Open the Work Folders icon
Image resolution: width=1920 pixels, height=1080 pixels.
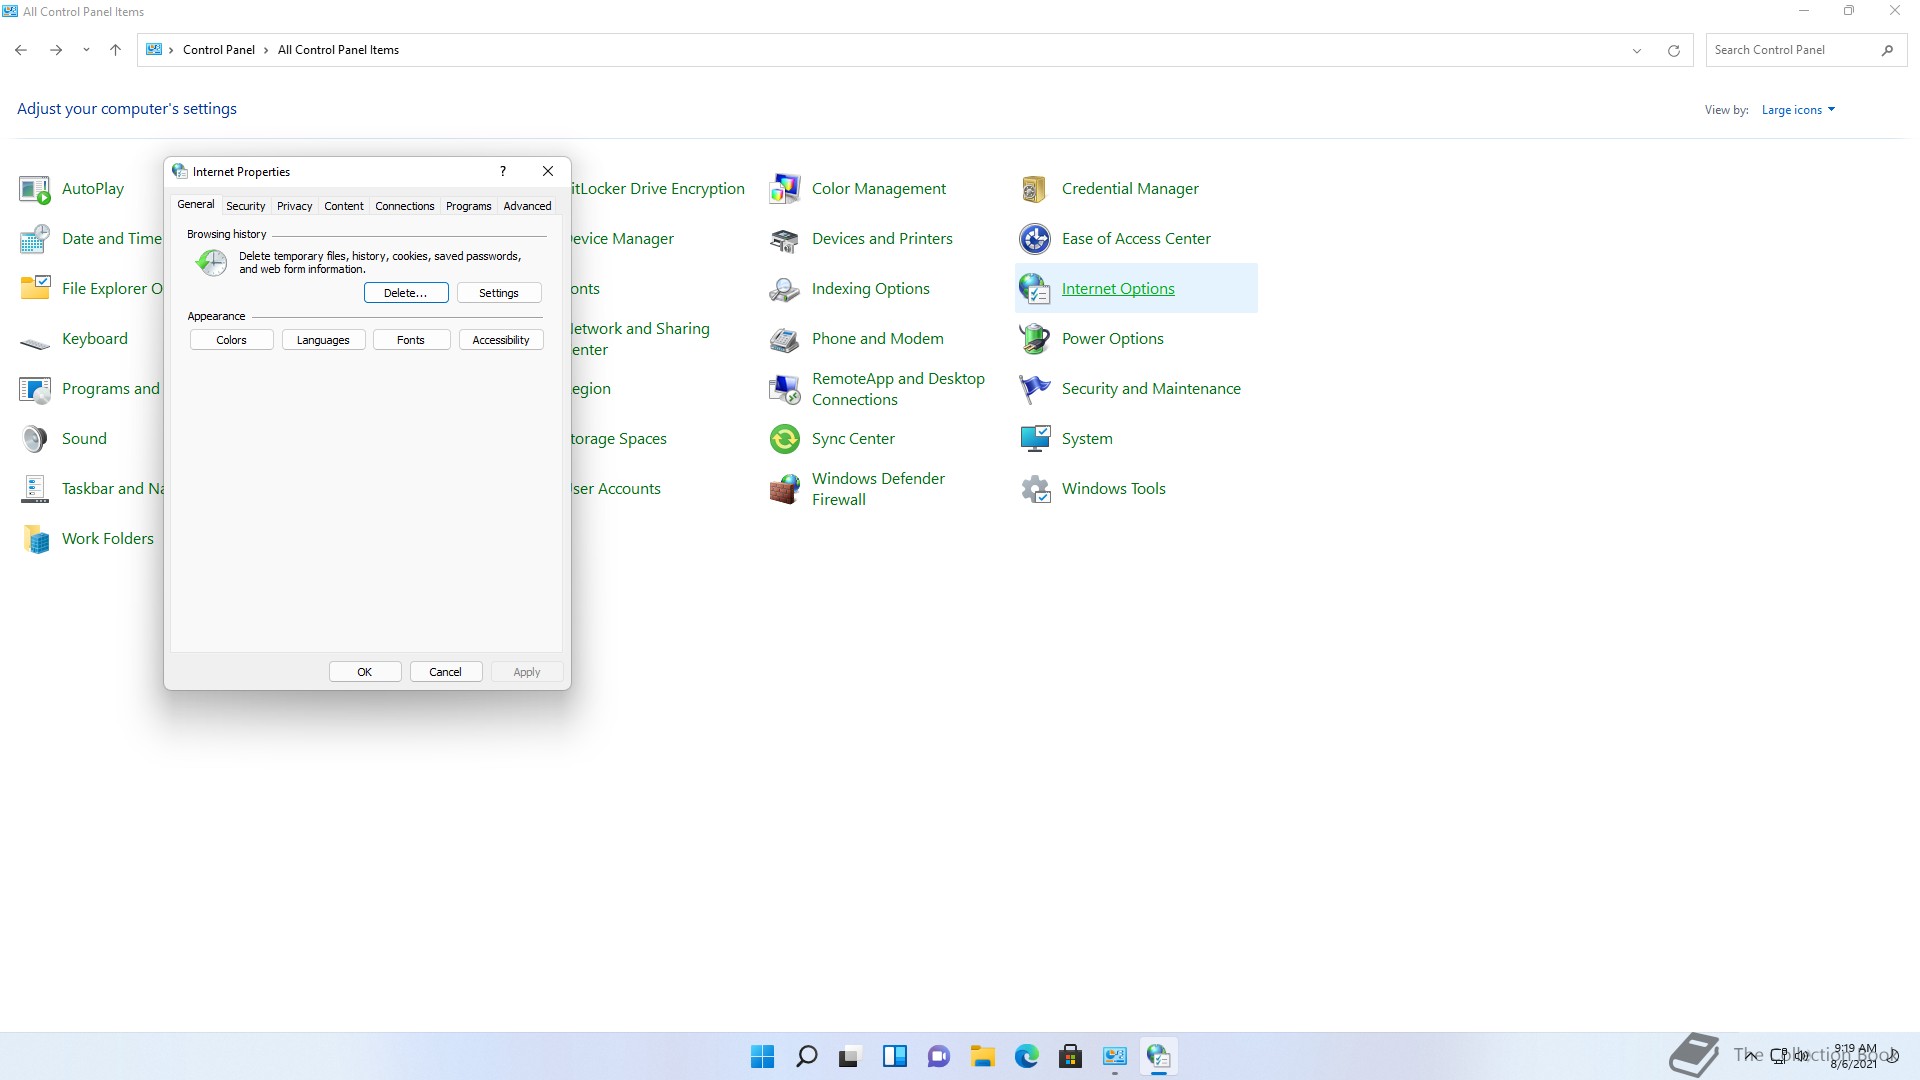[x=35, y=539]
